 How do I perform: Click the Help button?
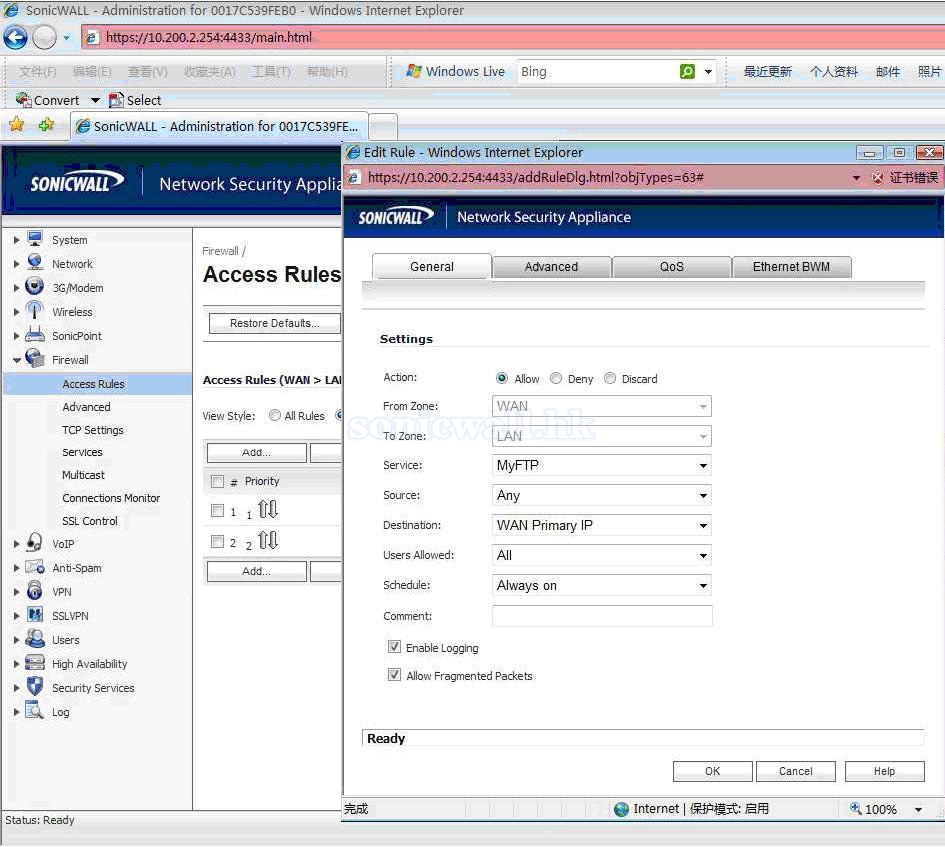point(884,771)
